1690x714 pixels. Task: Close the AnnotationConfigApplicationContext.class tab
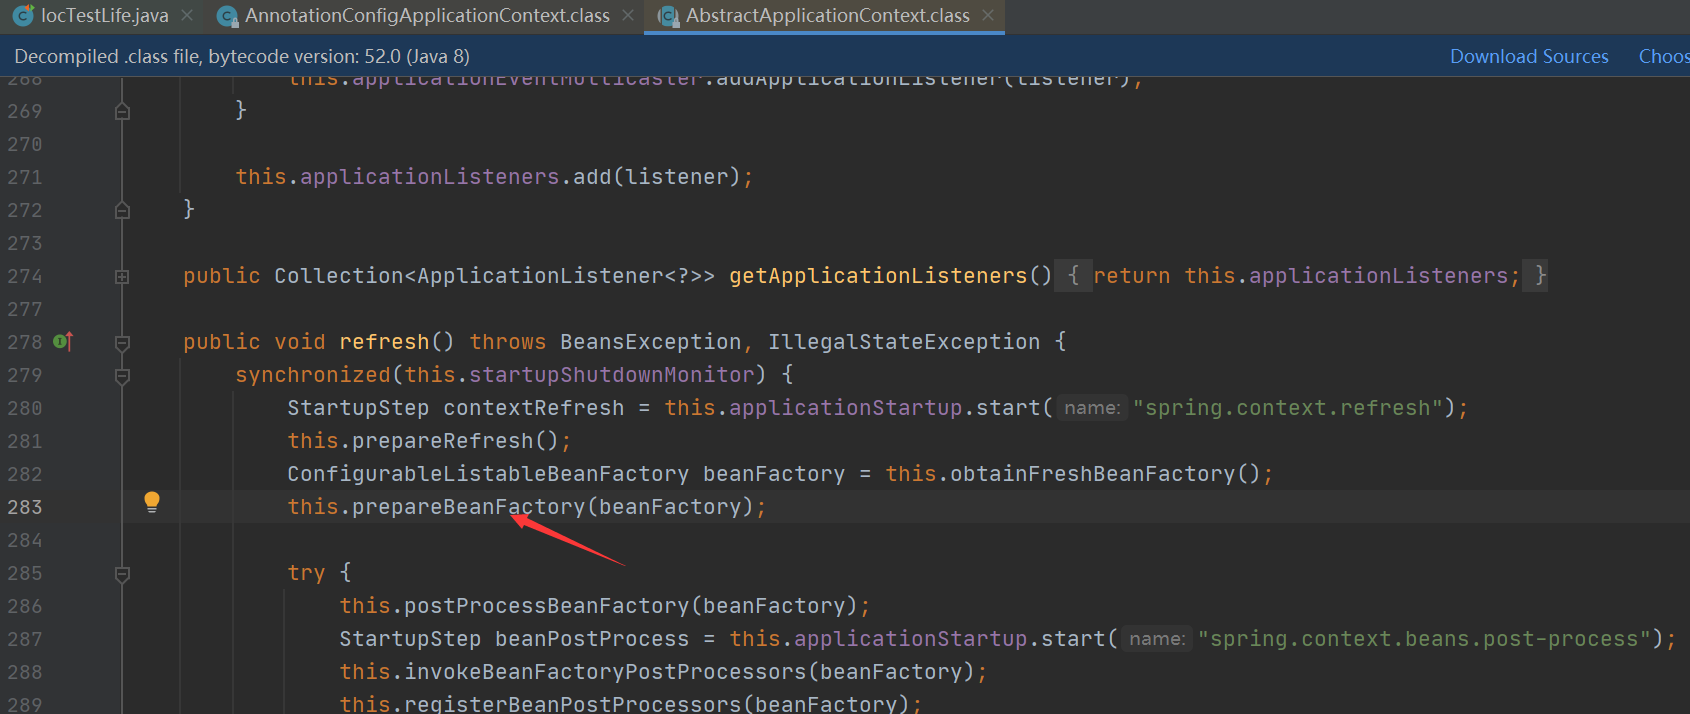click(x=628, y=16)
